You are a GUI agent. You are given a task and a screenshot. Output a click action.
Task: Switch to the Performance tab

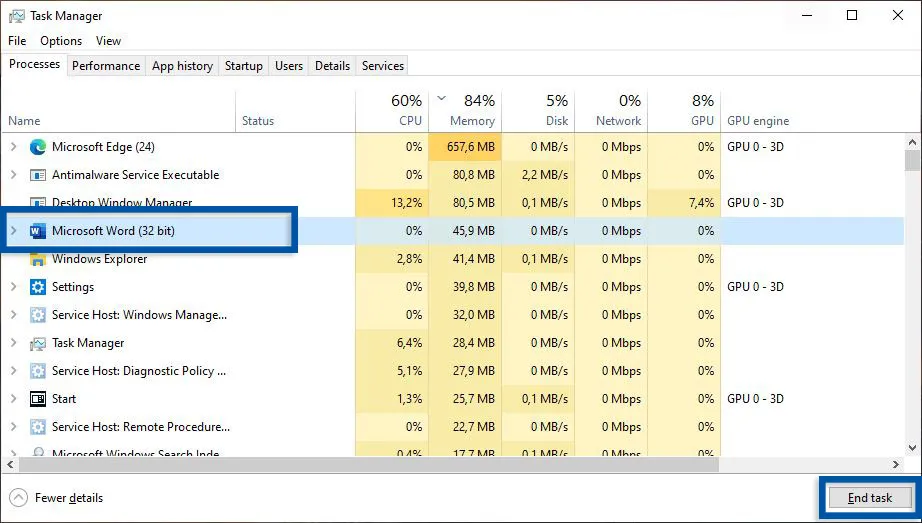pyautogui.click(x=106, y=66)
